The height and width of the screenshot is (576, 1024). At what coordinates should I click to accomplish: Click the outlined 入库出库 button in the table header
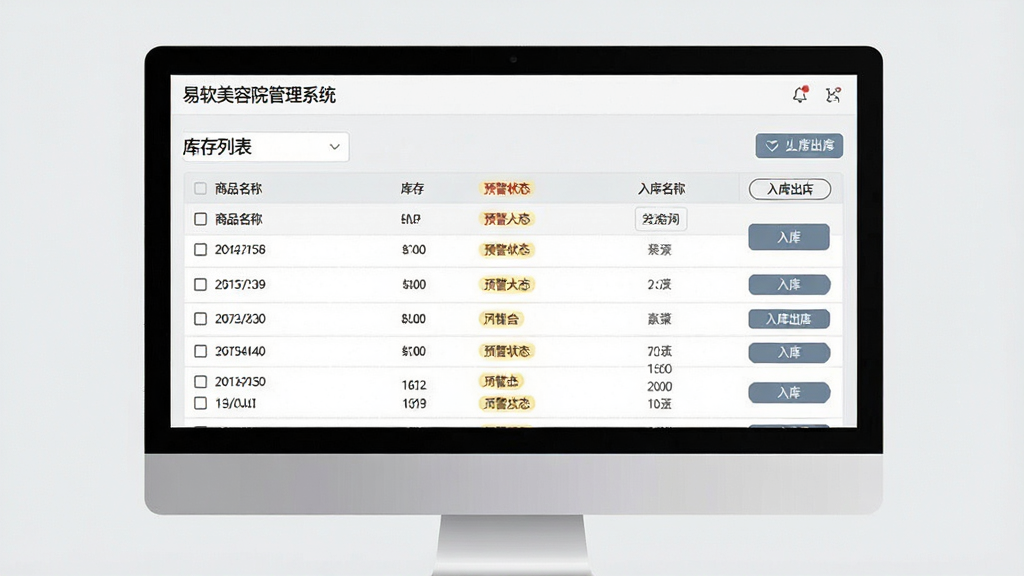[x=790, y=189]
